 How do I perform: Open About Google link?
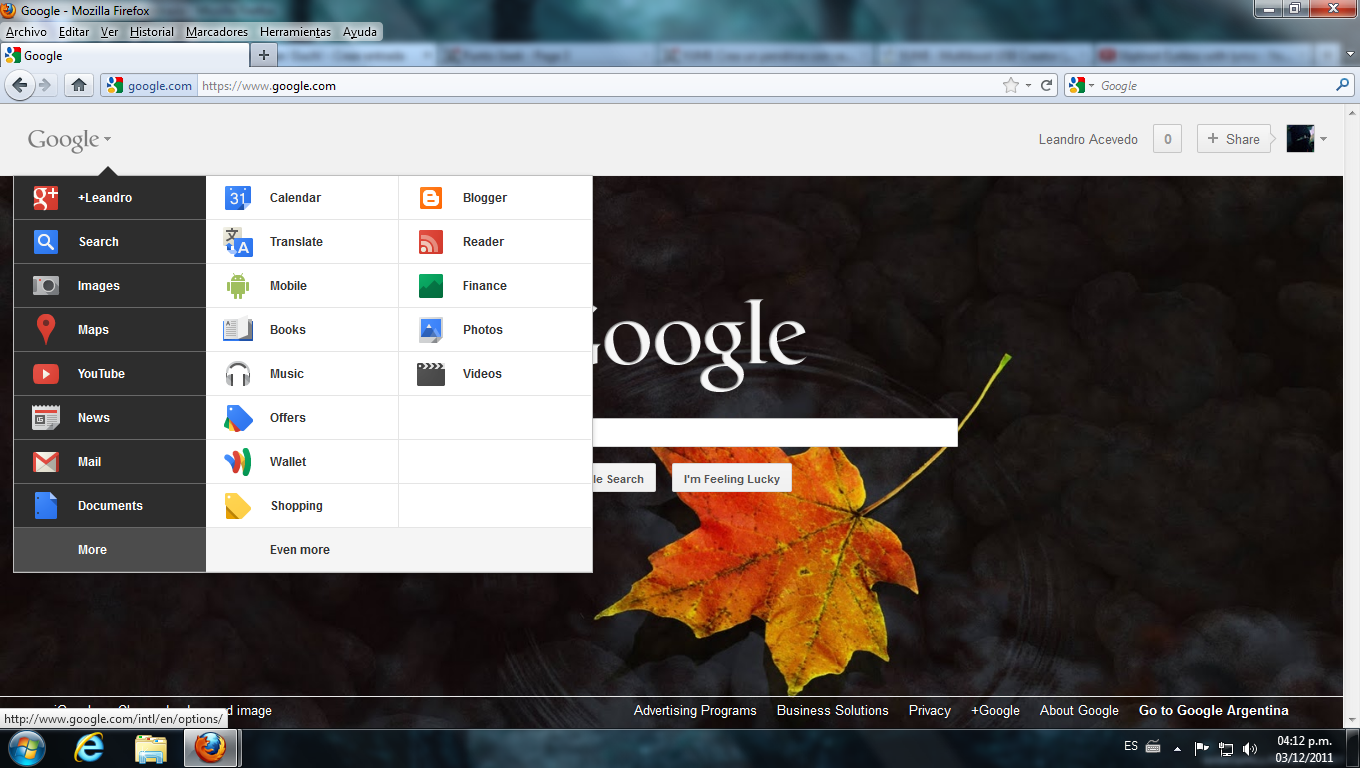pos(1079,711)
